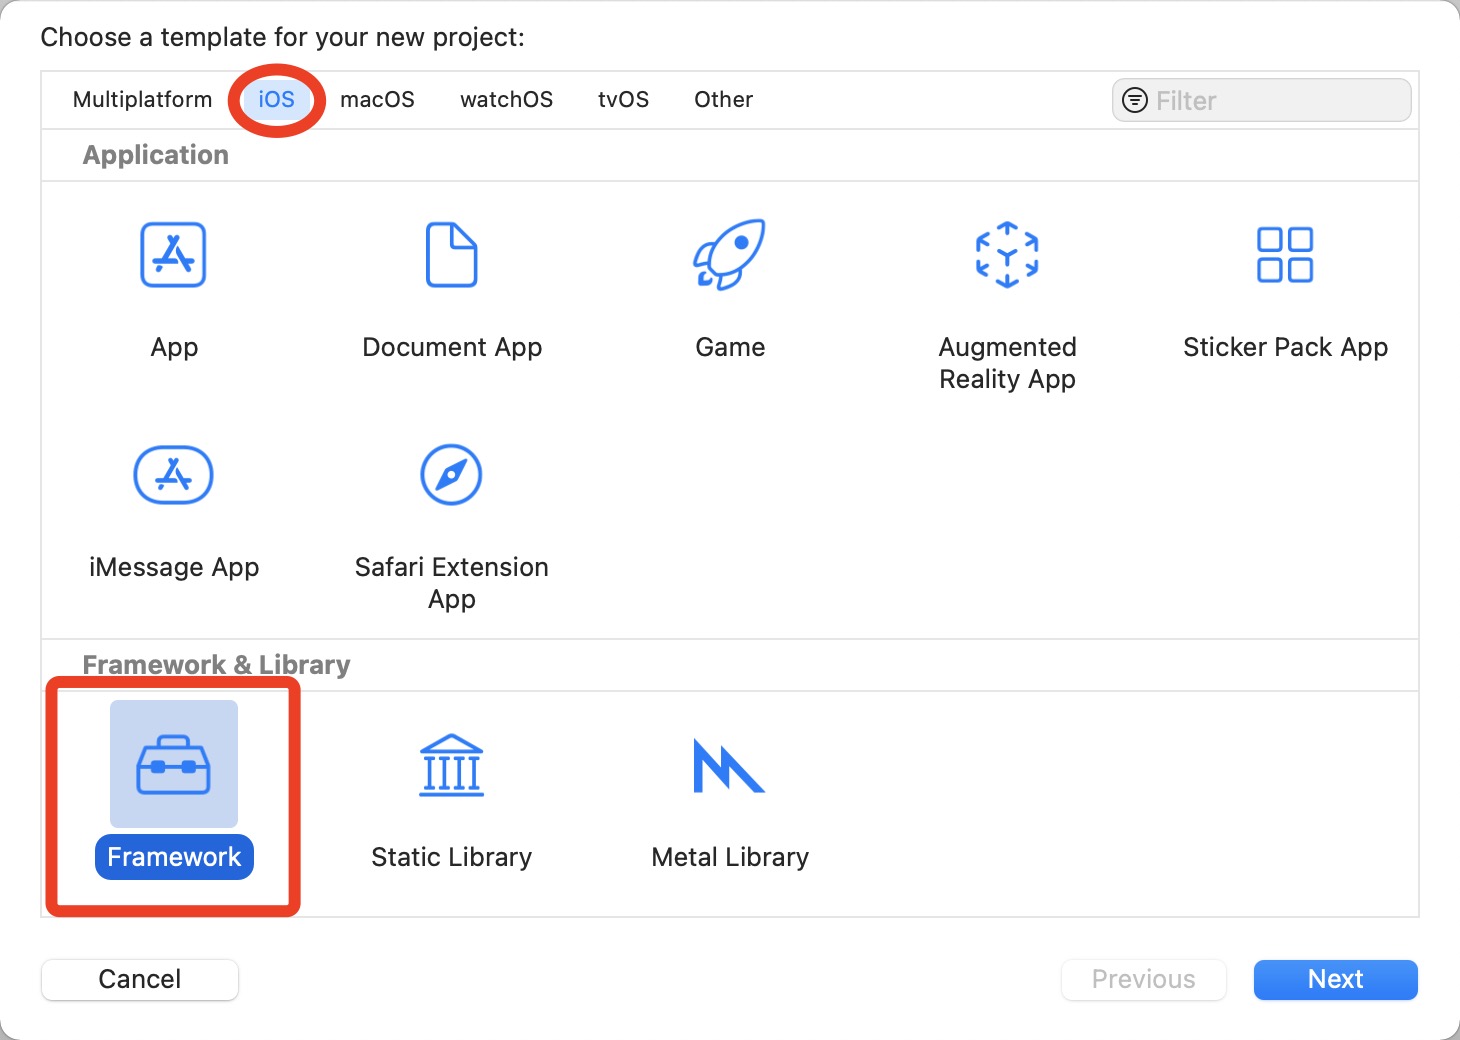
Task: Cancel the project creation dialog
Action: click(x=139, y=979)
